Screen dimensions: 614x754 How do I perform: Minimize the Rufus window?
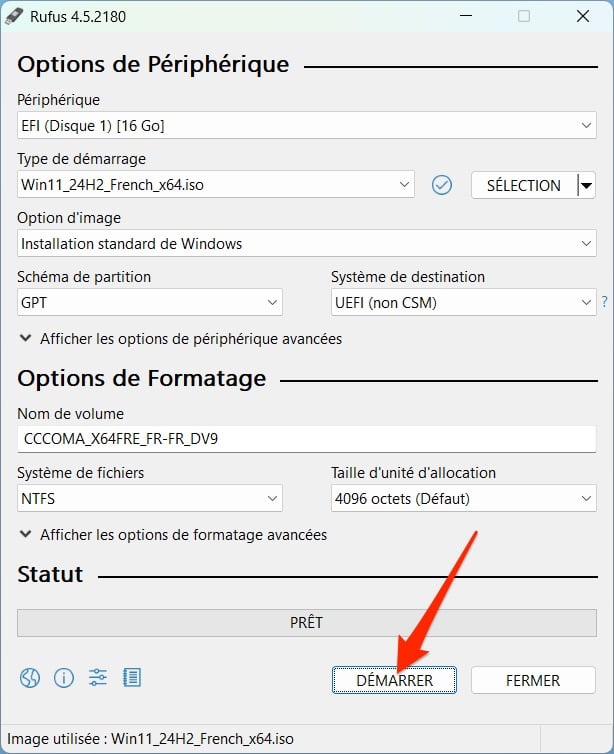pyautogui.click(x=465, y=16)
